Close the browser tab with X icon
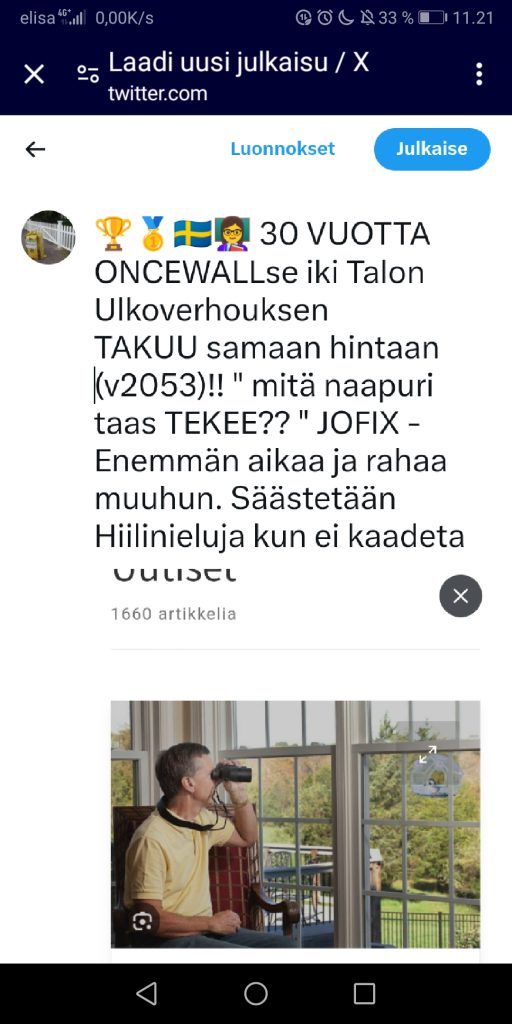This screenshot has width=512, height=1024. click(34, 74)
